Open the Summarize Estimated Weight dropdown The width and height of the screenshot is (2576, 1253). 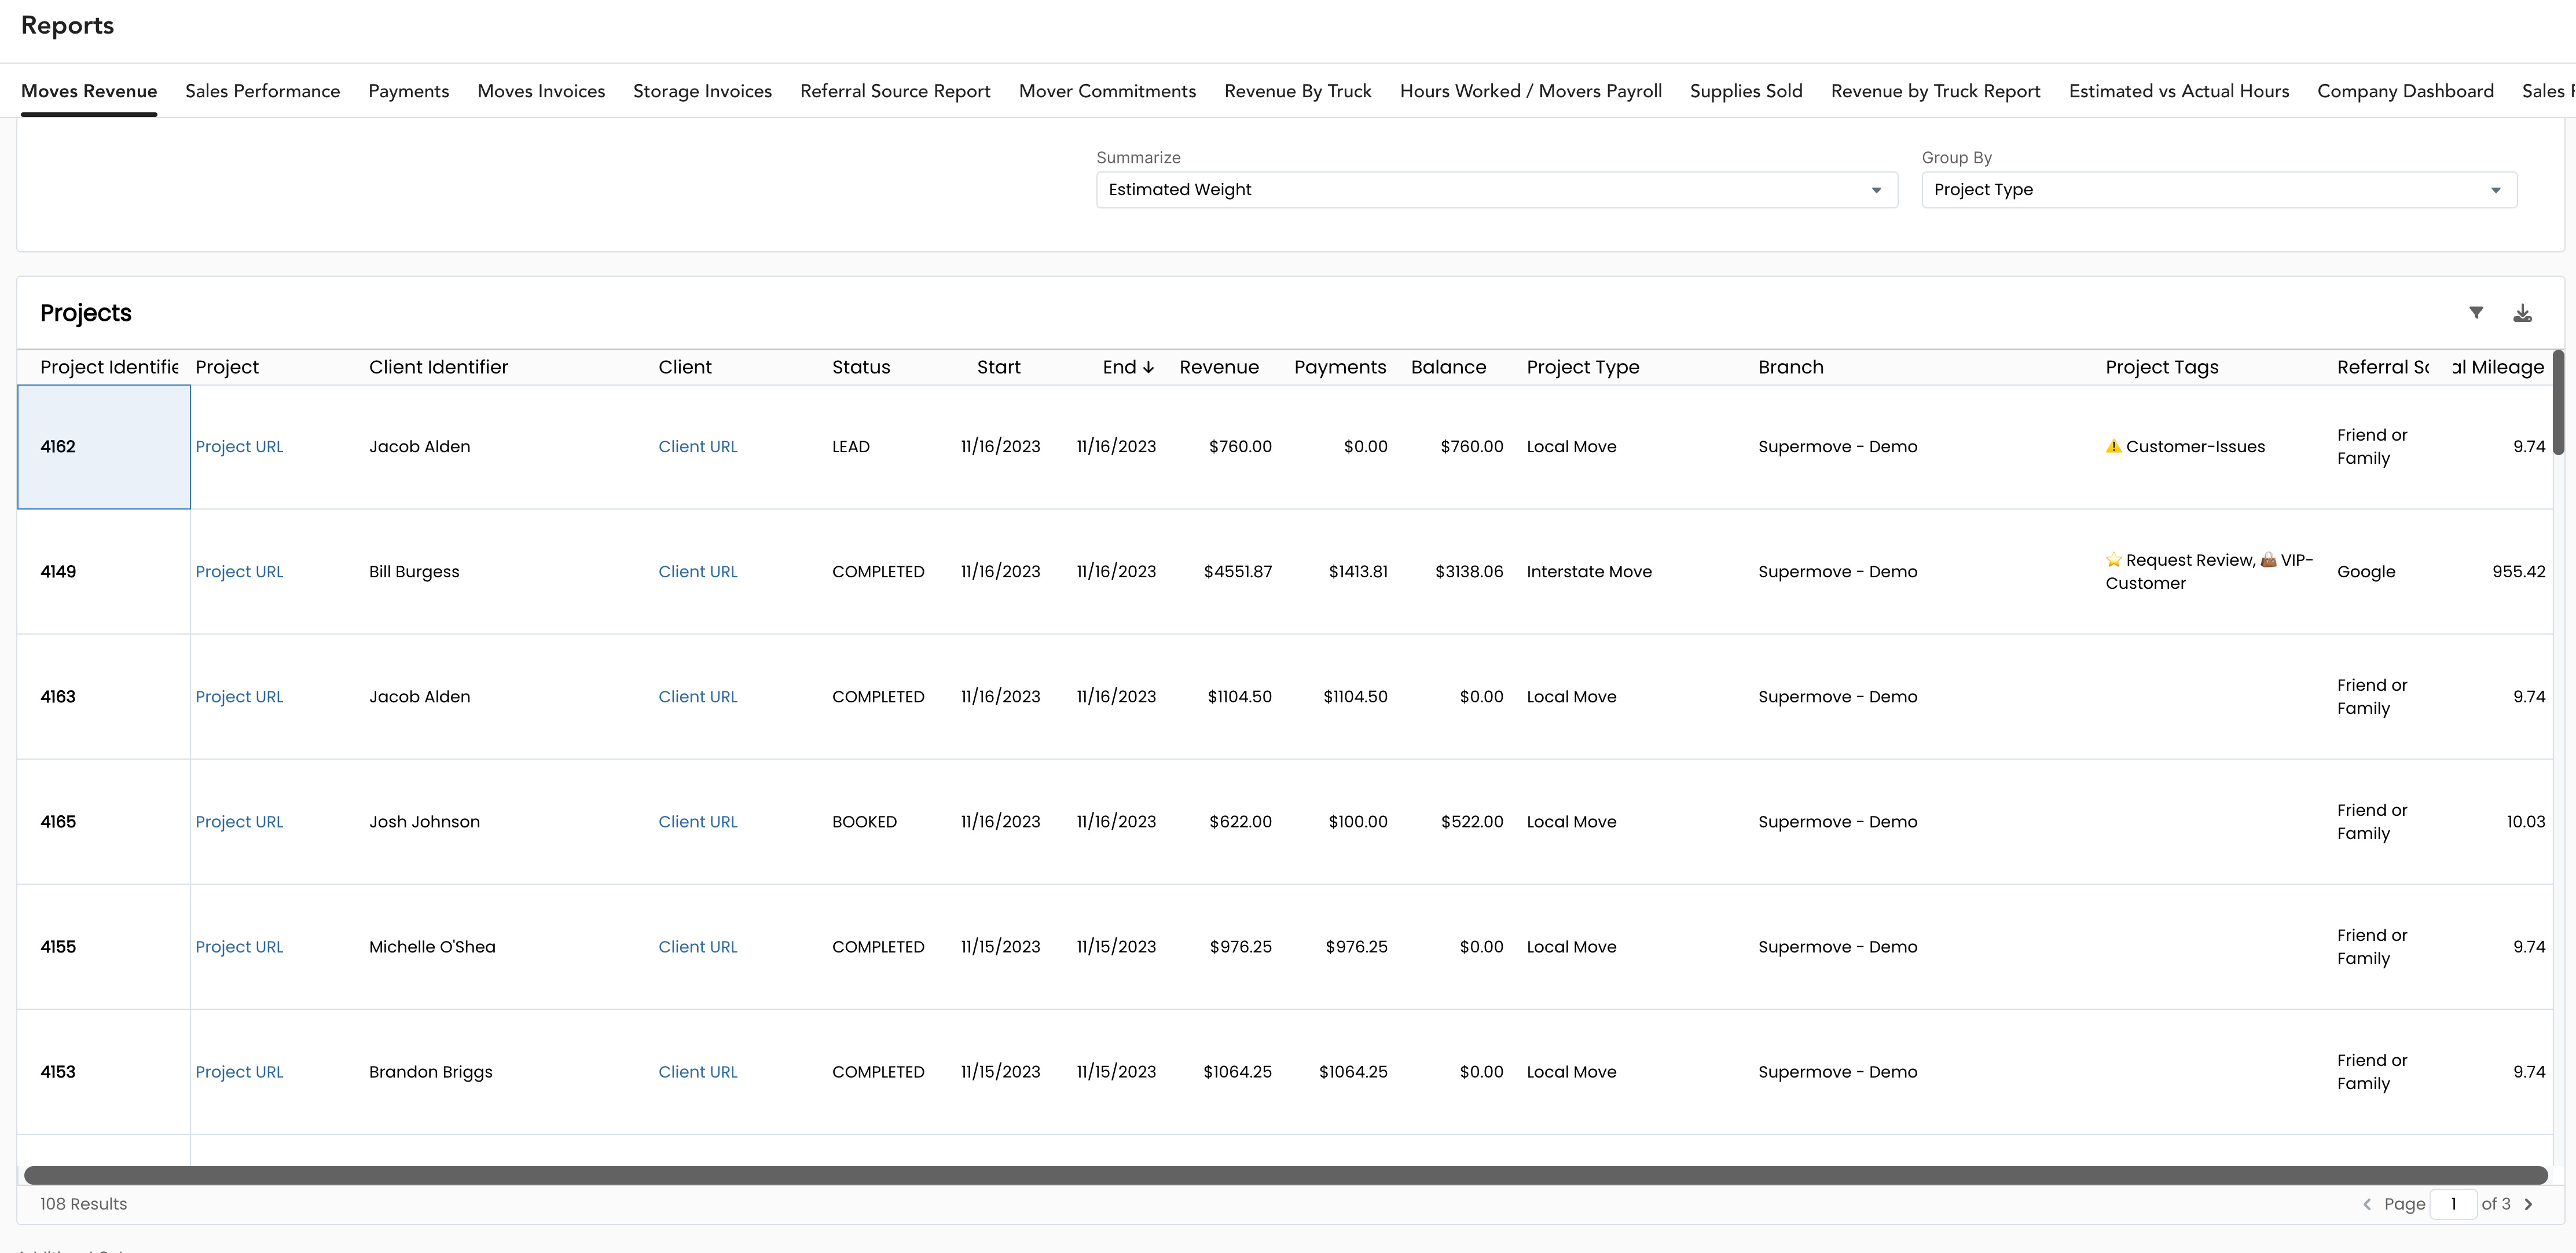tap(1496, 190)
